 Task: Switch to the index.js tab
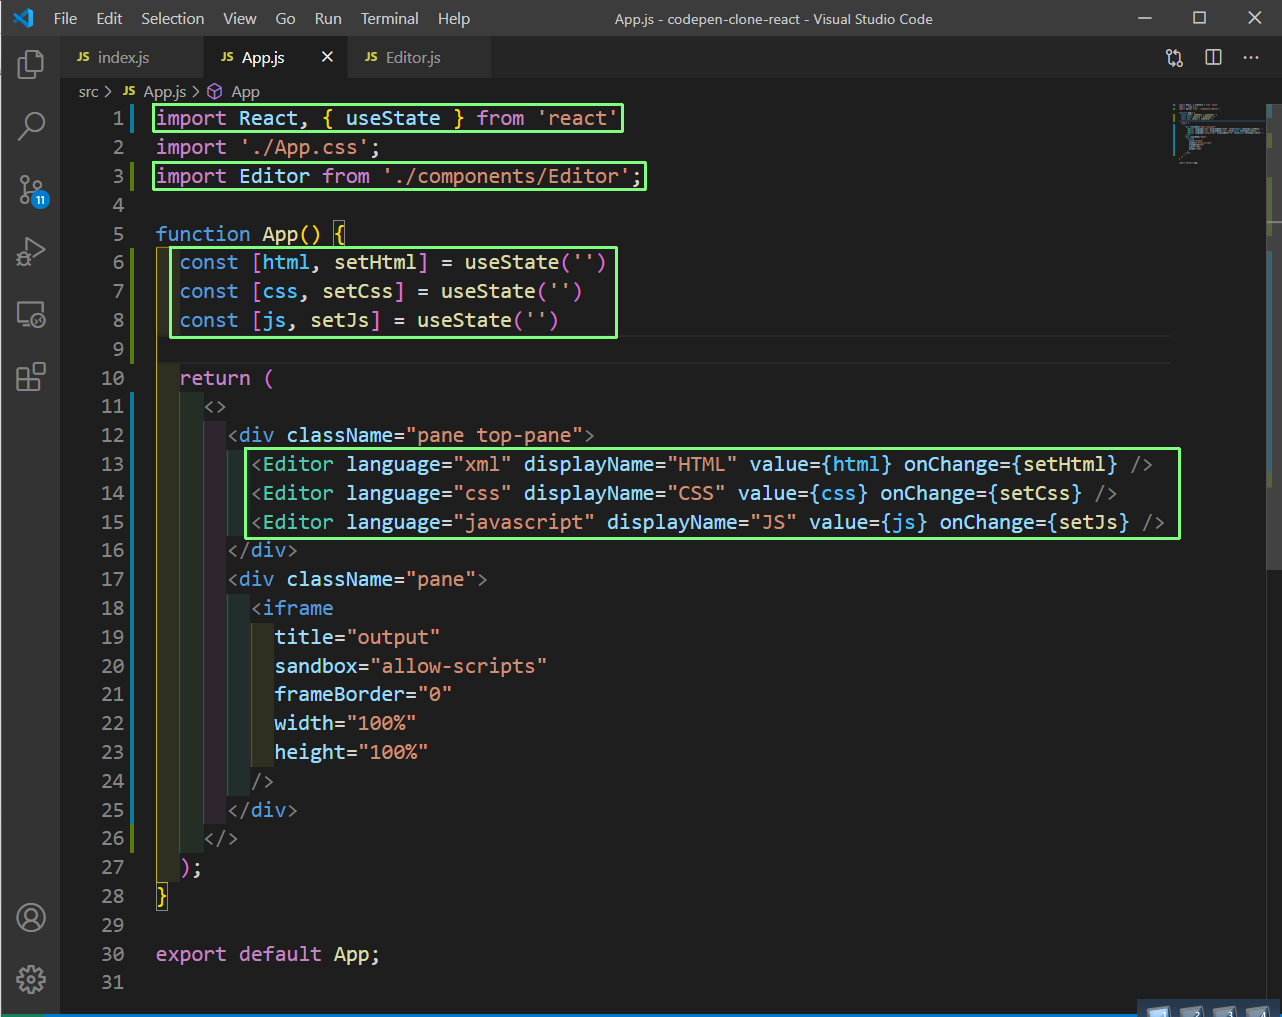pyautogui.click(x=131, y=57)
